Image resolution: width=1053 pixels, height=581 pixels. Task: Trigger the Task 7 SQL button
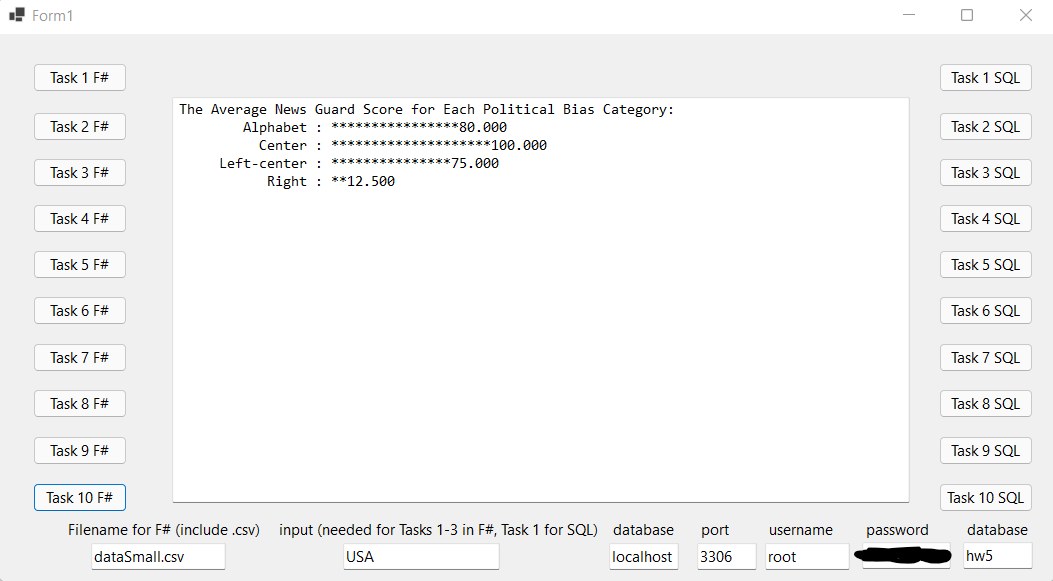pyautogui.click(x=985, y=357)
